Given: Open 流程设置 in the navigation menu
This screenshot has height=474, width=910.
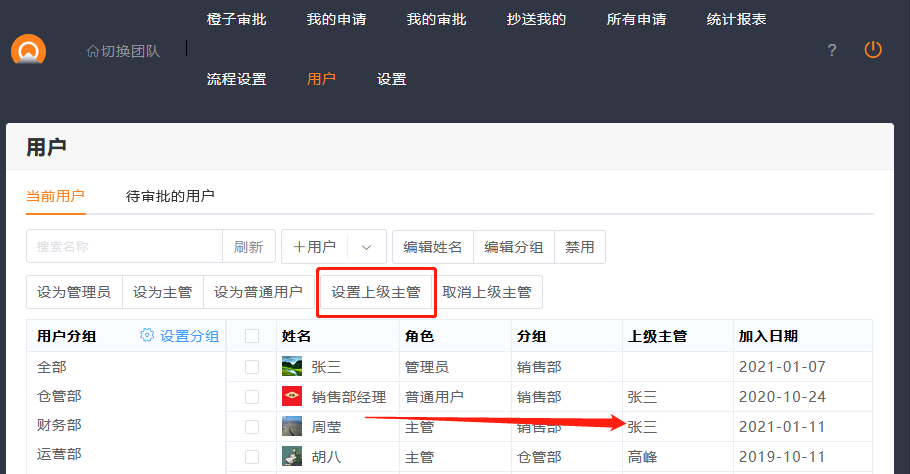Looking at the screenshot, I should tap(236, 79).
